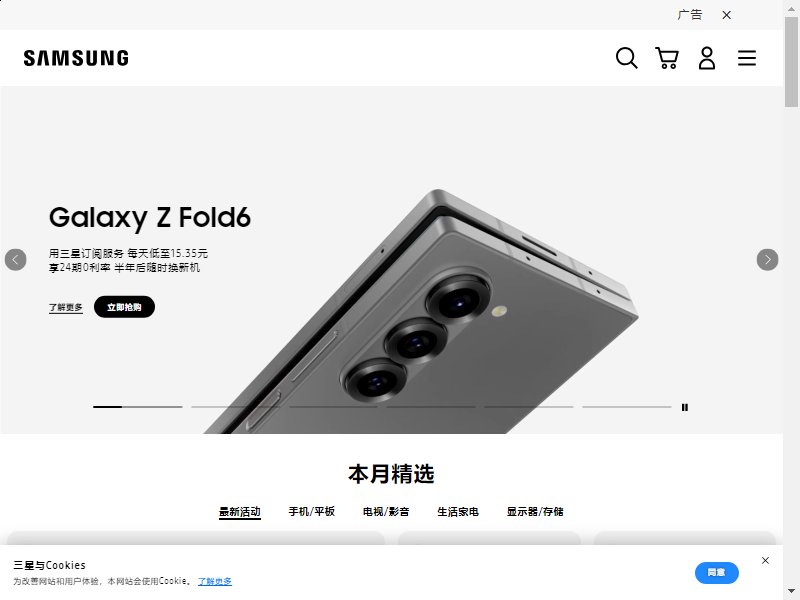The image size is (800, 600).
Task: Open the cookie 了解更多 link
Action: [215, 581]
